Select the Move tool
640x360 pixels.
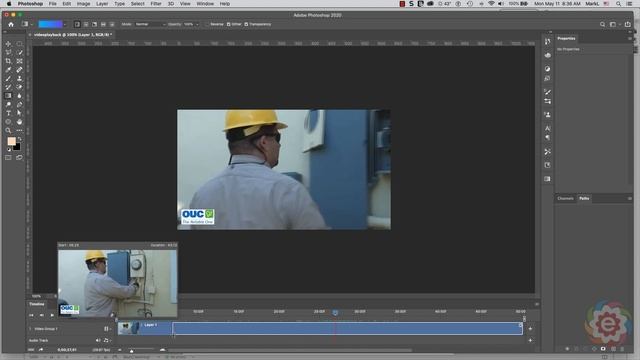[x=8, y=44]
